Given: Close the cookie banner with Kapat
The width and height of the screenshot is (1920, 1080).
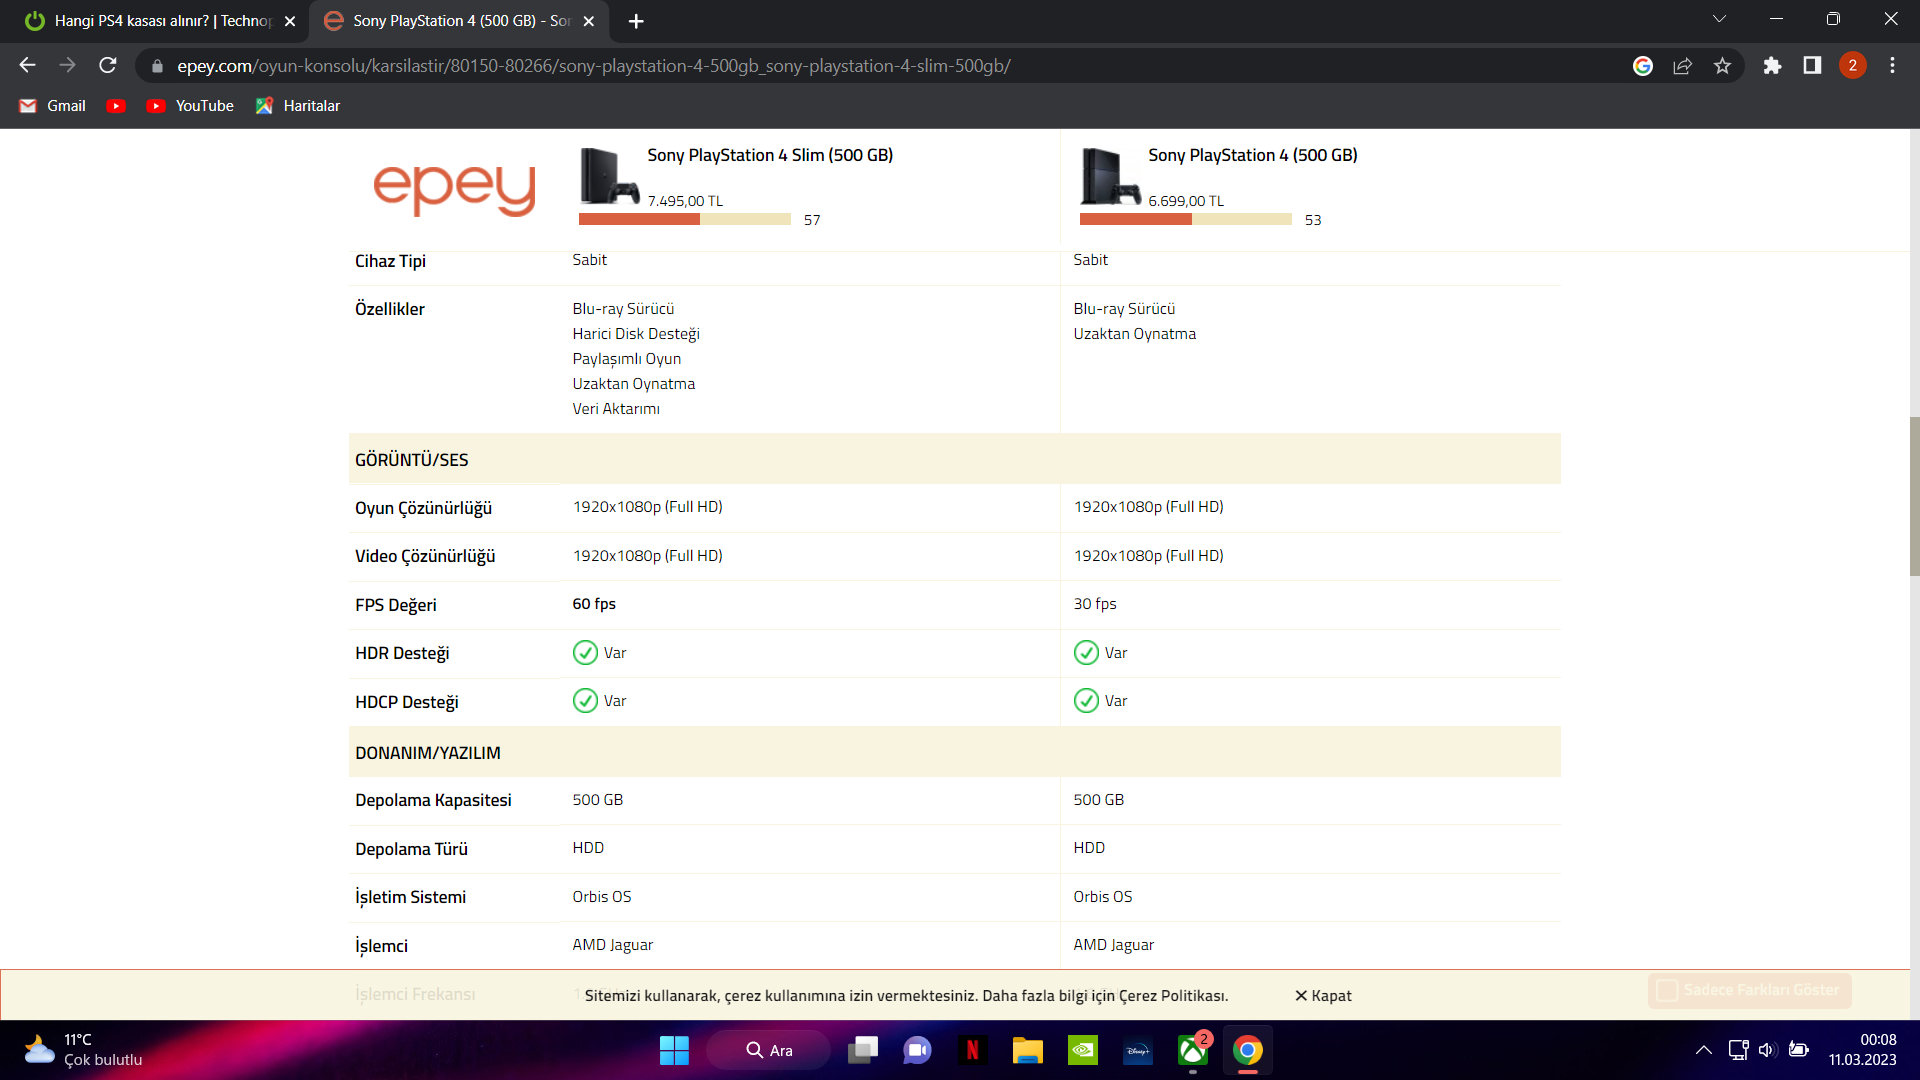Looking at the screenshot, I should click(x=1322, y=996).
